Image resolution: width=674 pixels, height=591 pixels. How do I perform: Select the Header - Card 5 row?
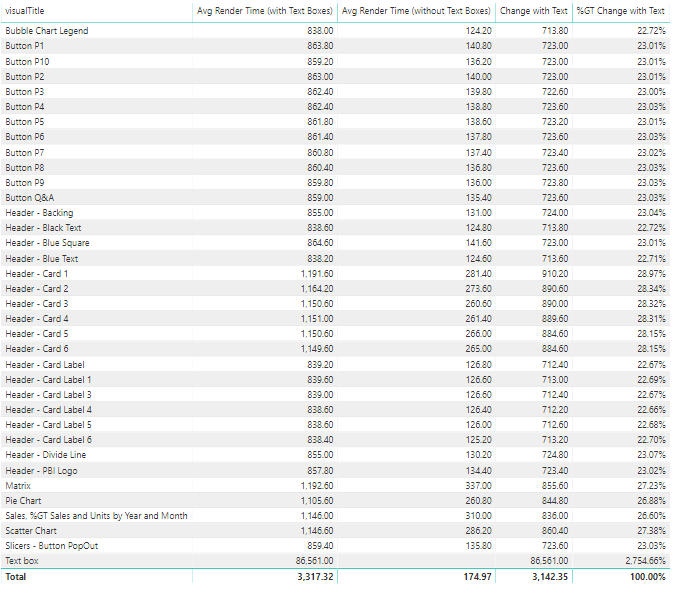(335, 334)
